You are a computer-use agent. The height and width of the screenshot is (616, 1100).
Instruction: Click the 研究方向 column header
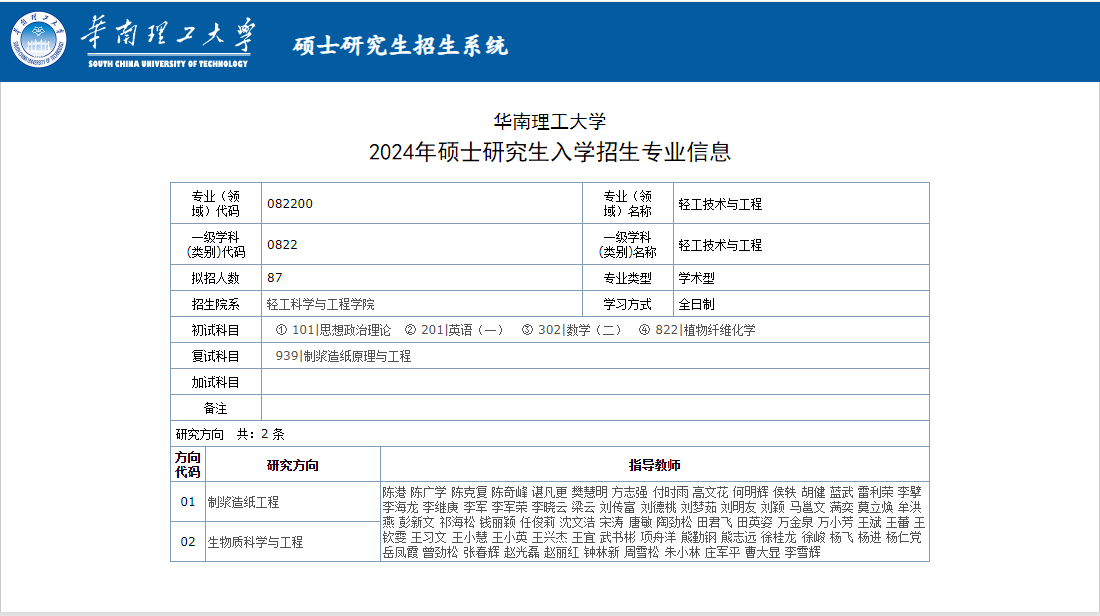(x=293, y=464)
